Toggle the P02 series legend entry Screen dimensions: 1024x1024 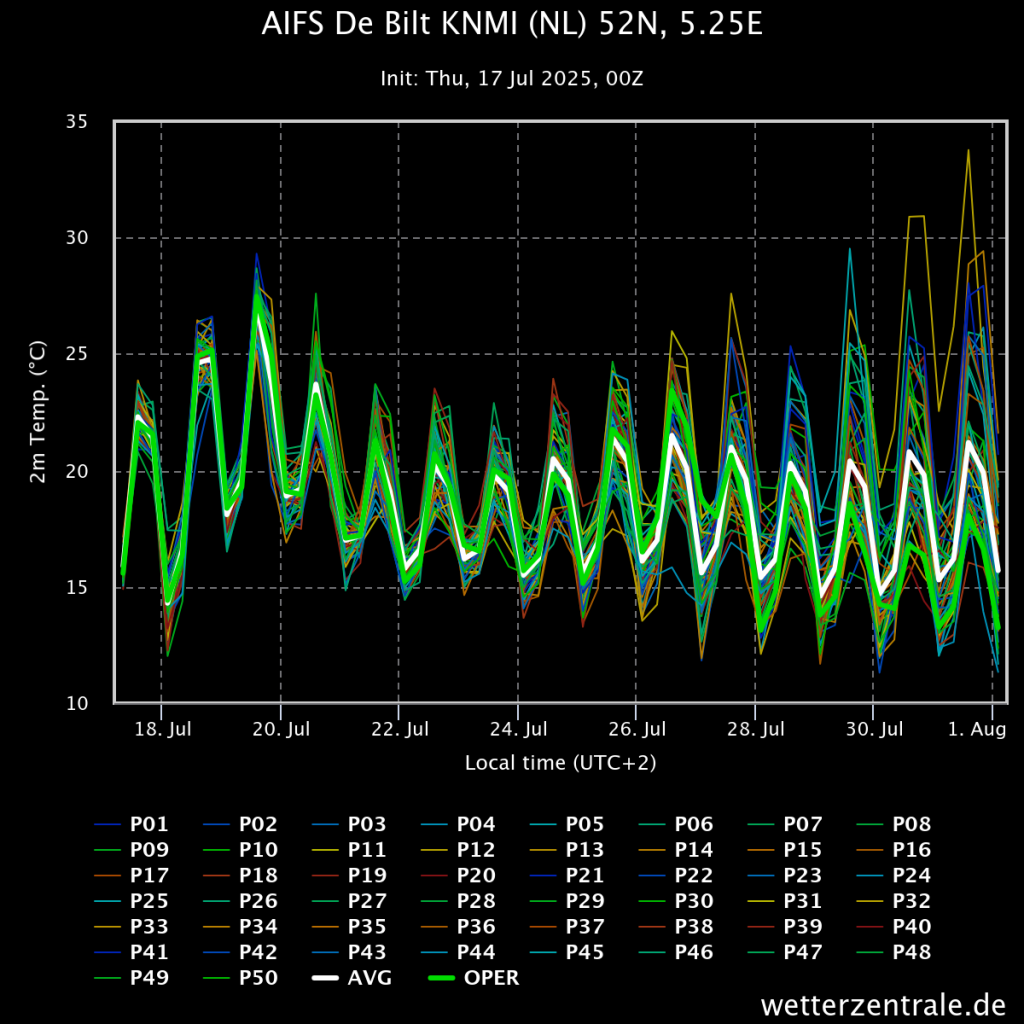point(240,824)
